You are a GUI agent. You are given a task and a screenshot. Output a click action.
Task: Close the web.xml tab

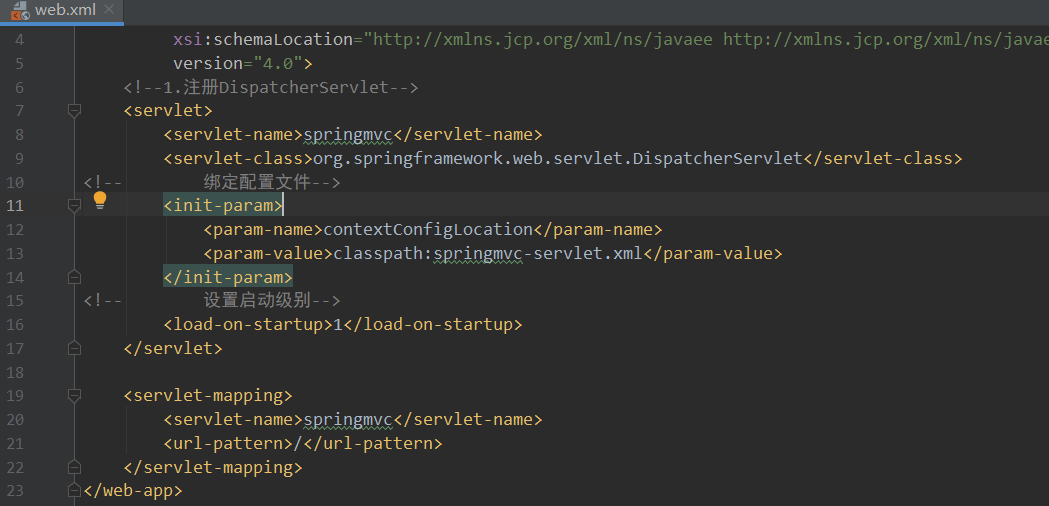pos(110,10)
